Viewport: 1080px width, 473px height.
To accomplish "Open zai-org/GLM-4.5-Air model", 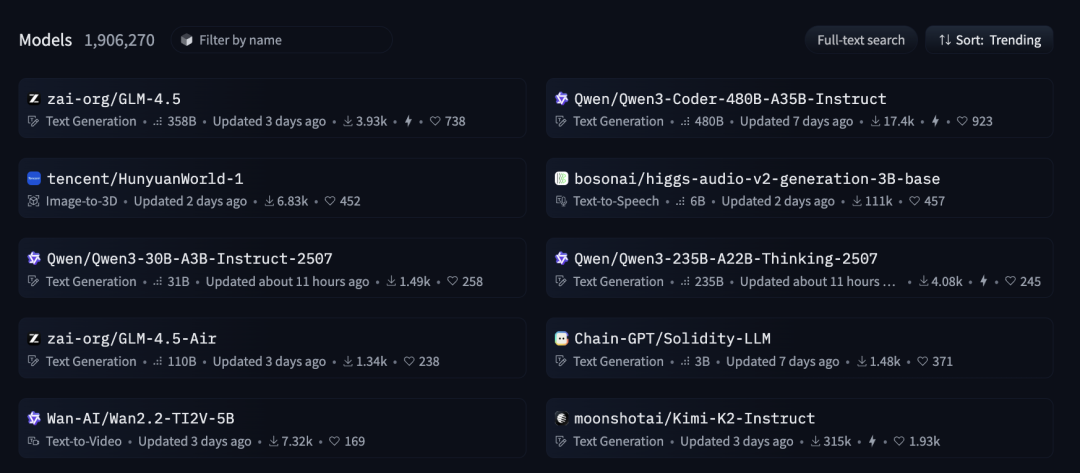I will (x=272, y=348).
